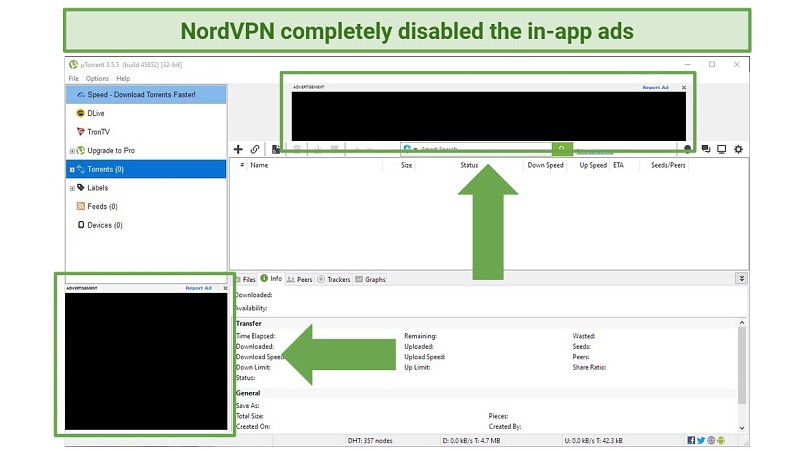
Task: Close the sidebar advertisement box
Action: (x=225, y=288)
